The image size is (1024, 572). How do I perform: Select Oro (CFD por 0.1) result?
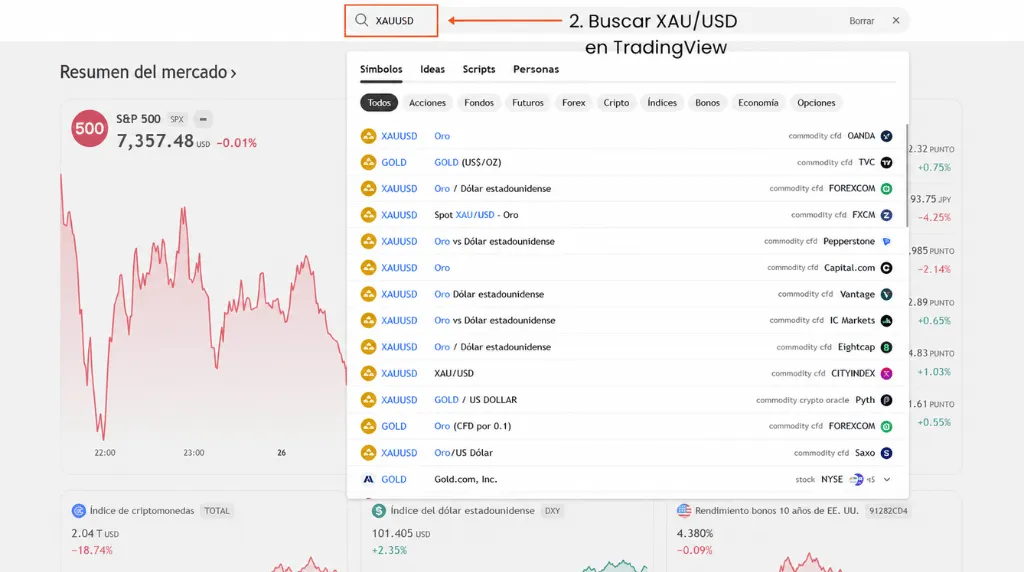tap(627, 426)
